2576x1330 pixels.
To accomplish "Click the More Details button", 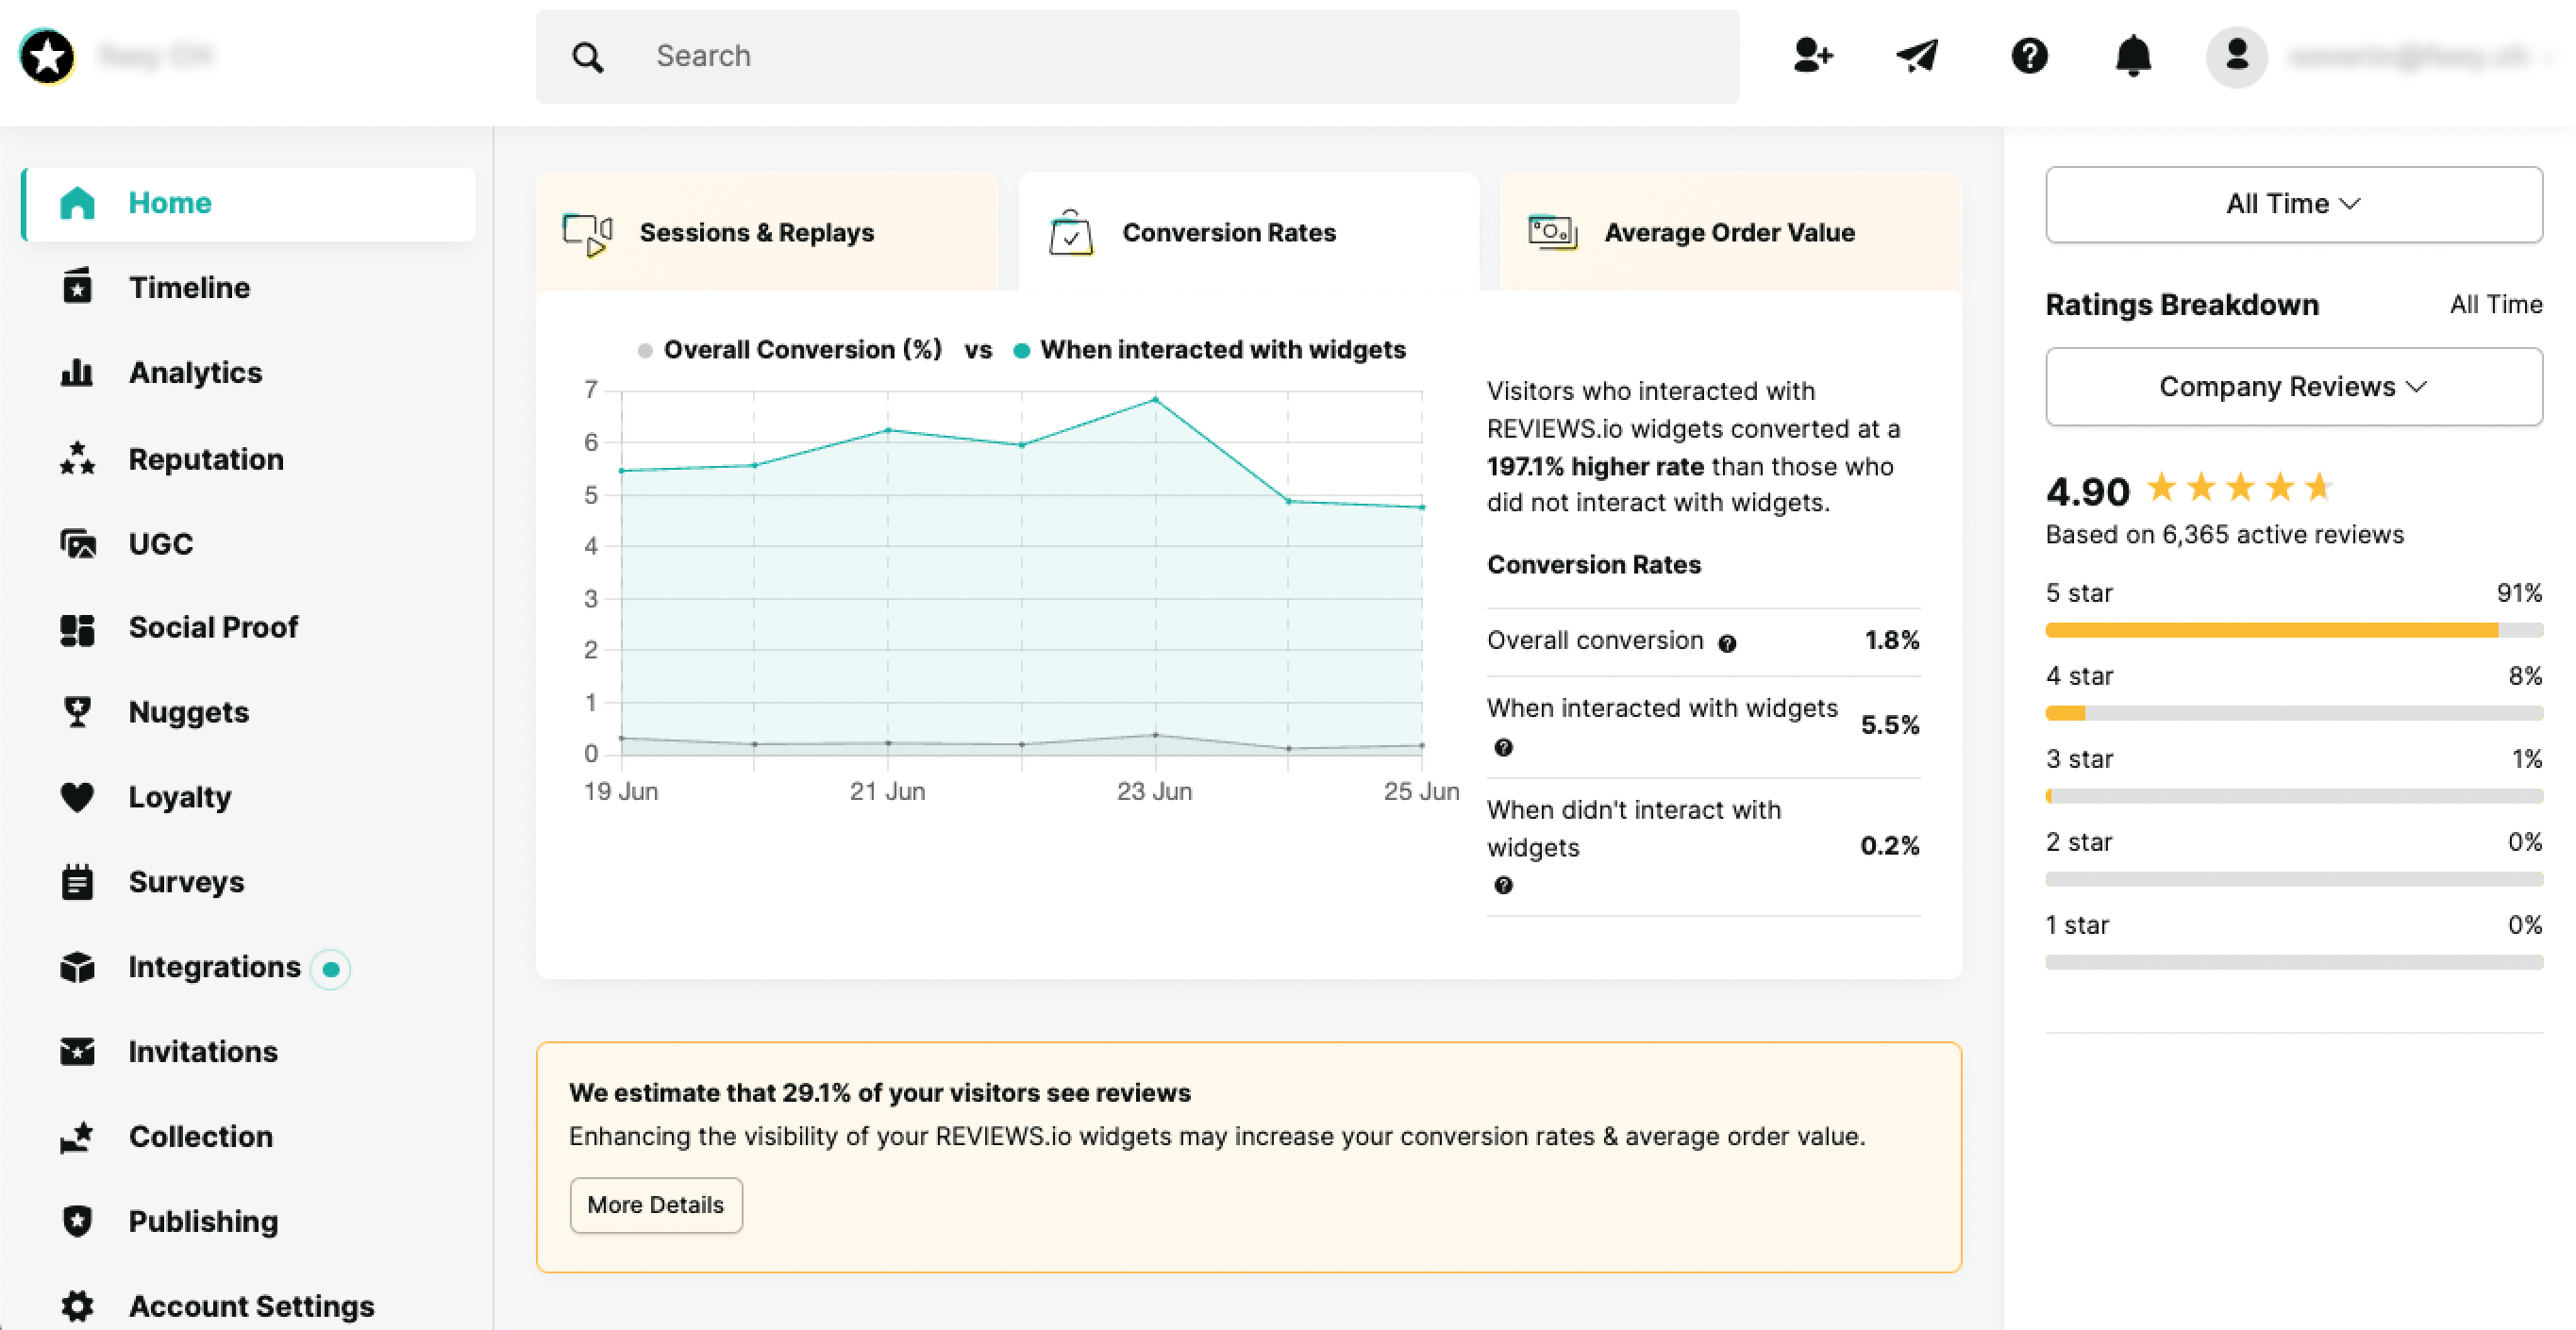I will coord(655,1205).
